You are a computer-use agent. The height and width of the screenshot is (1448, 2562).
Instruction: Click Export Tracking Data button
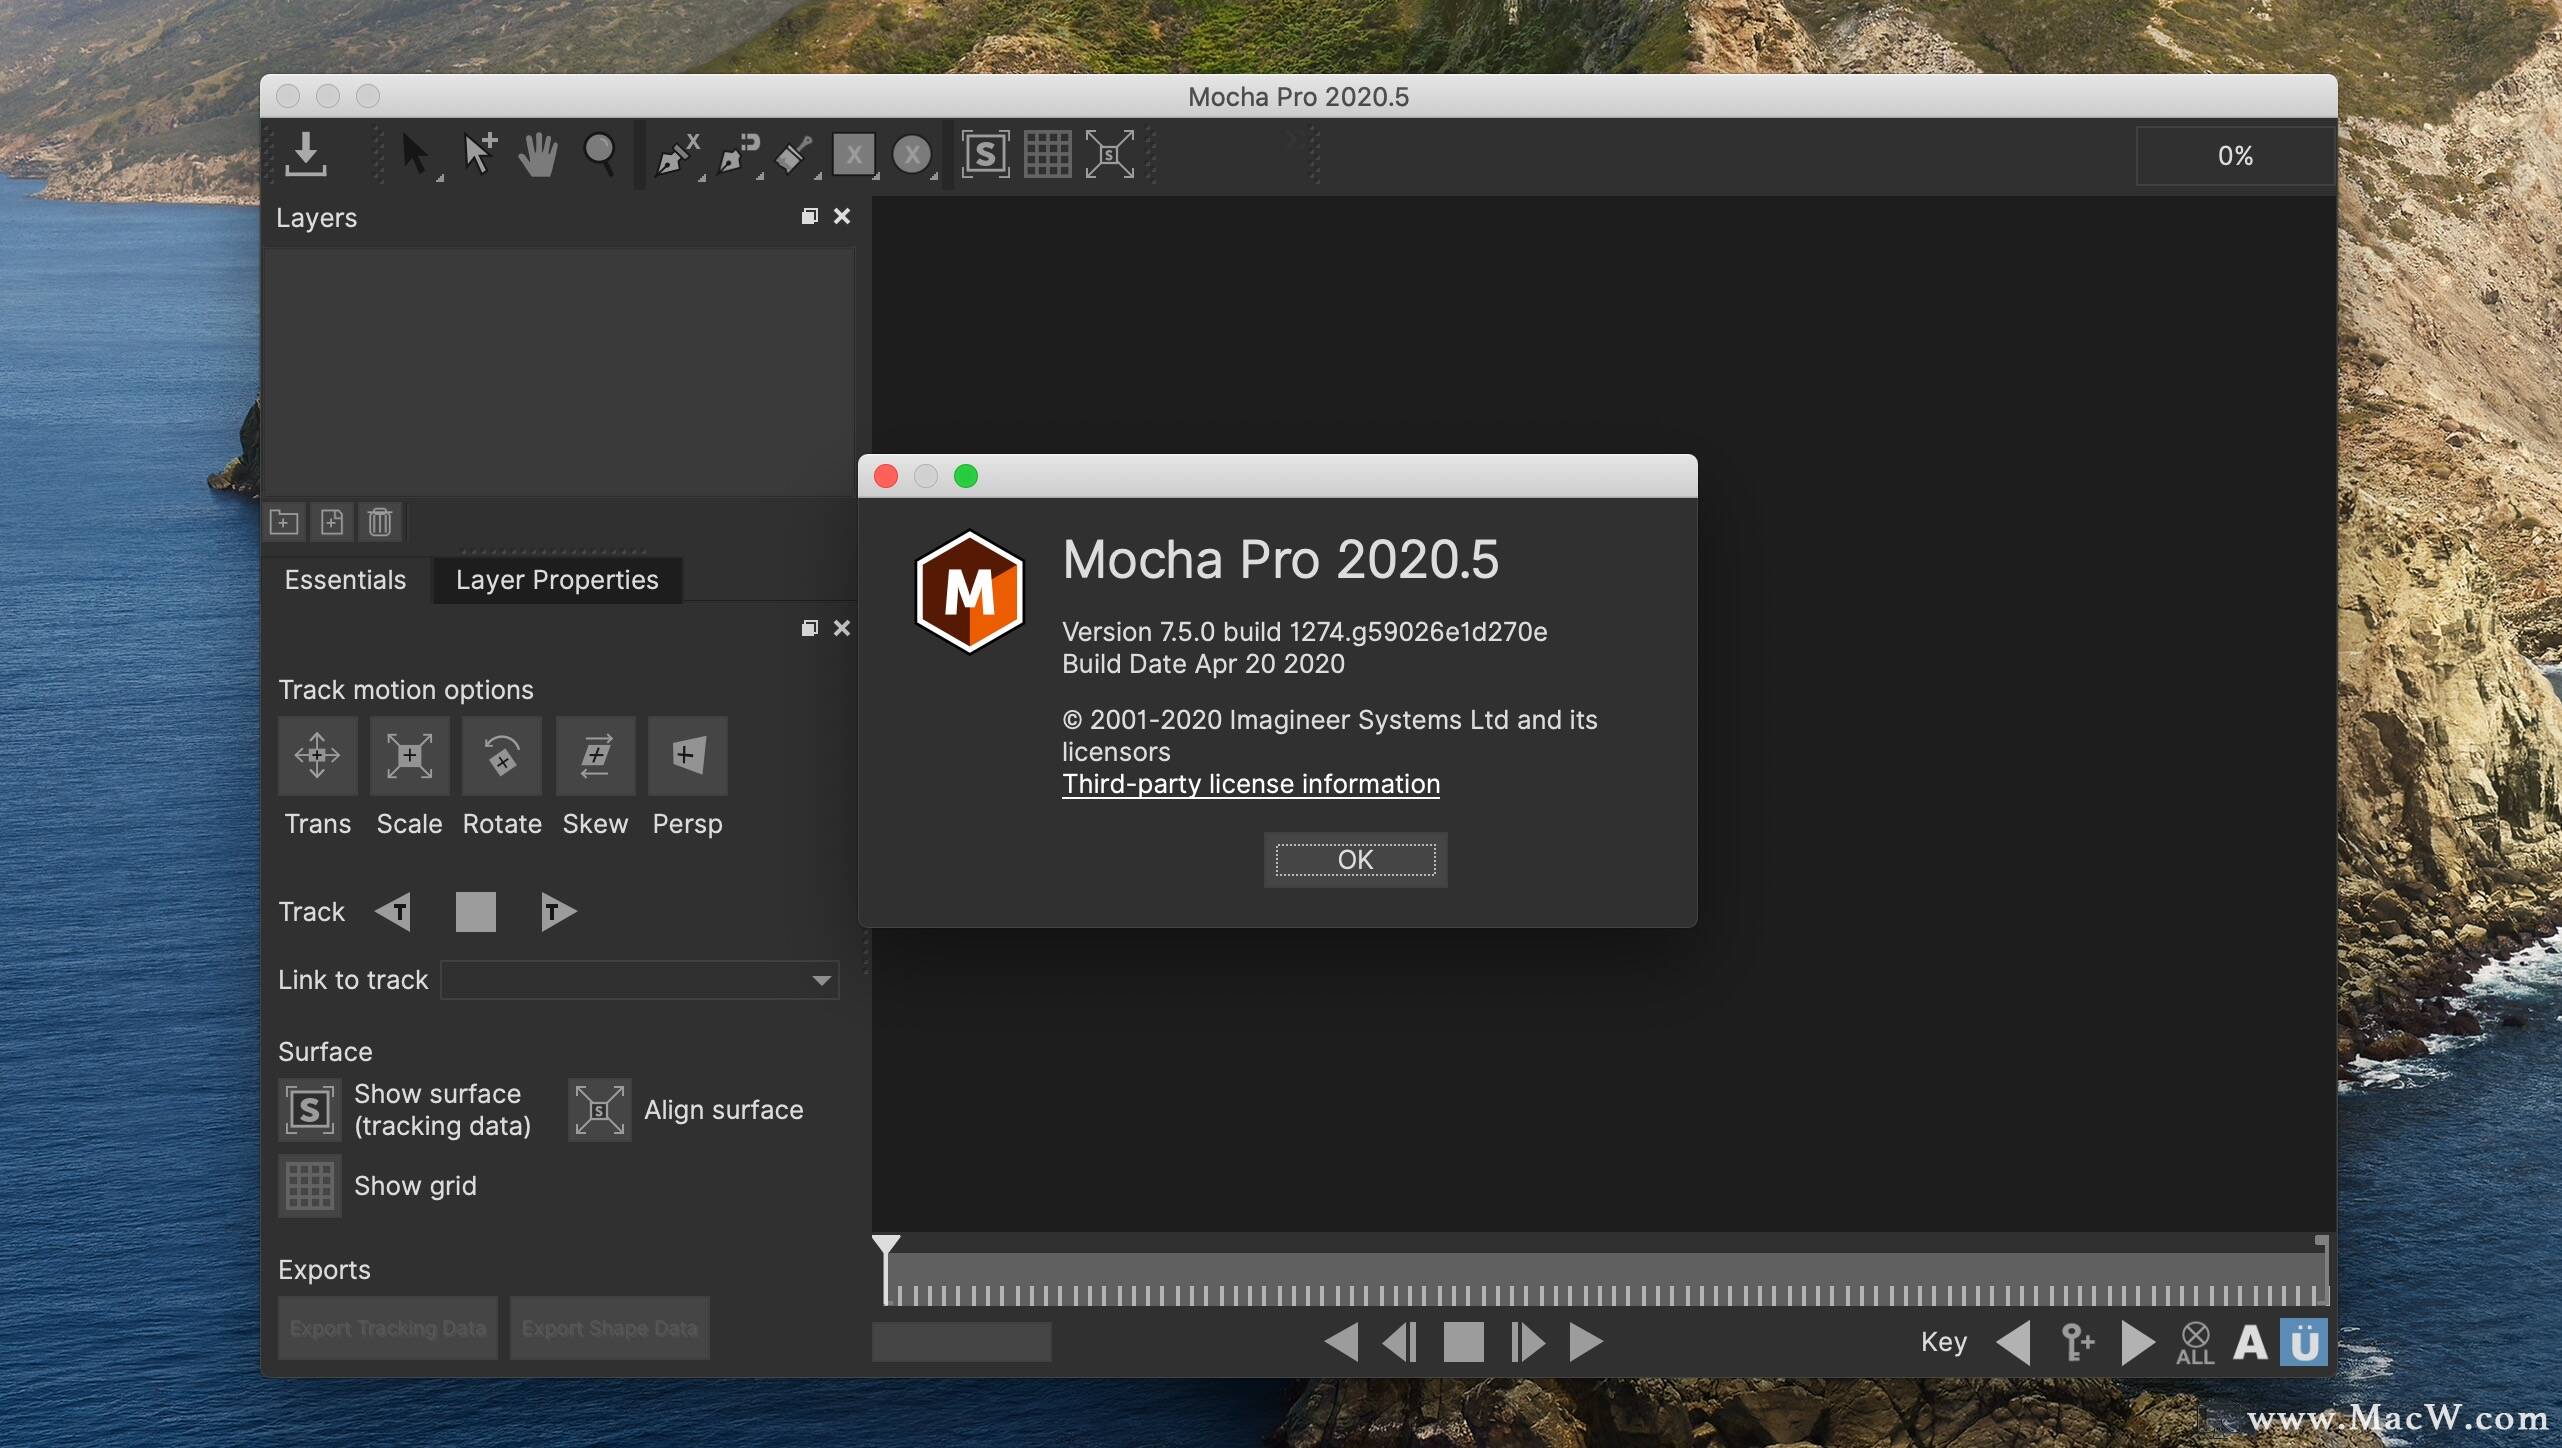[388, 1328]
